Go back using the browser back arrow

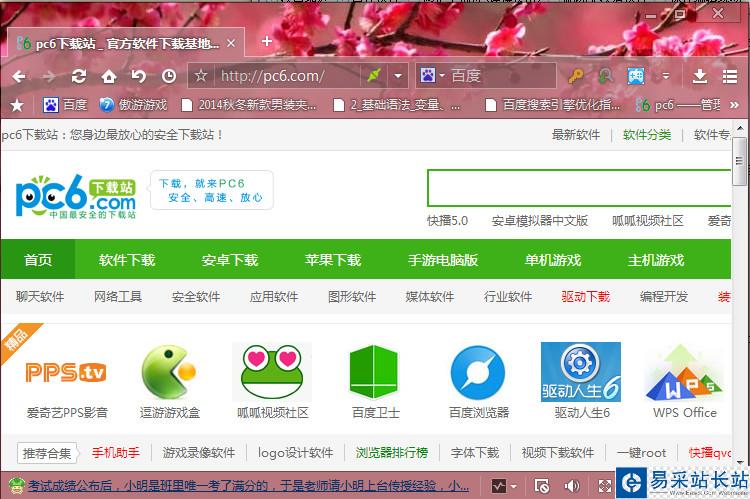(19, 76)
